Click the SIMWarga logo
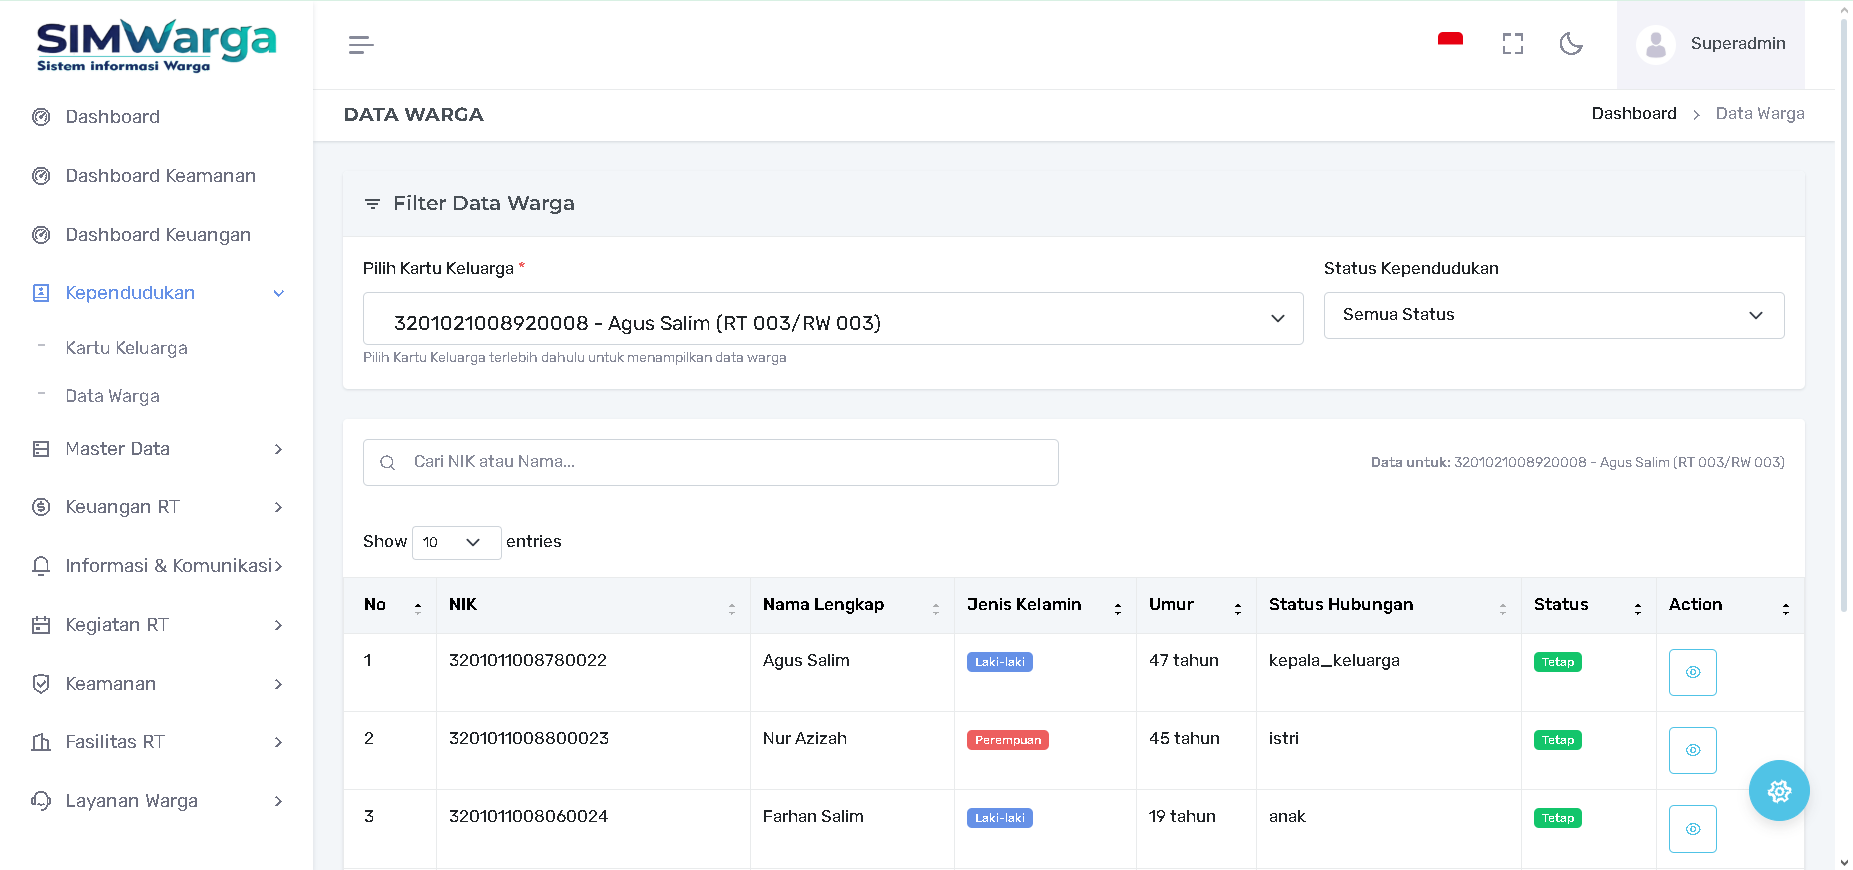 [x=156, y=46]
